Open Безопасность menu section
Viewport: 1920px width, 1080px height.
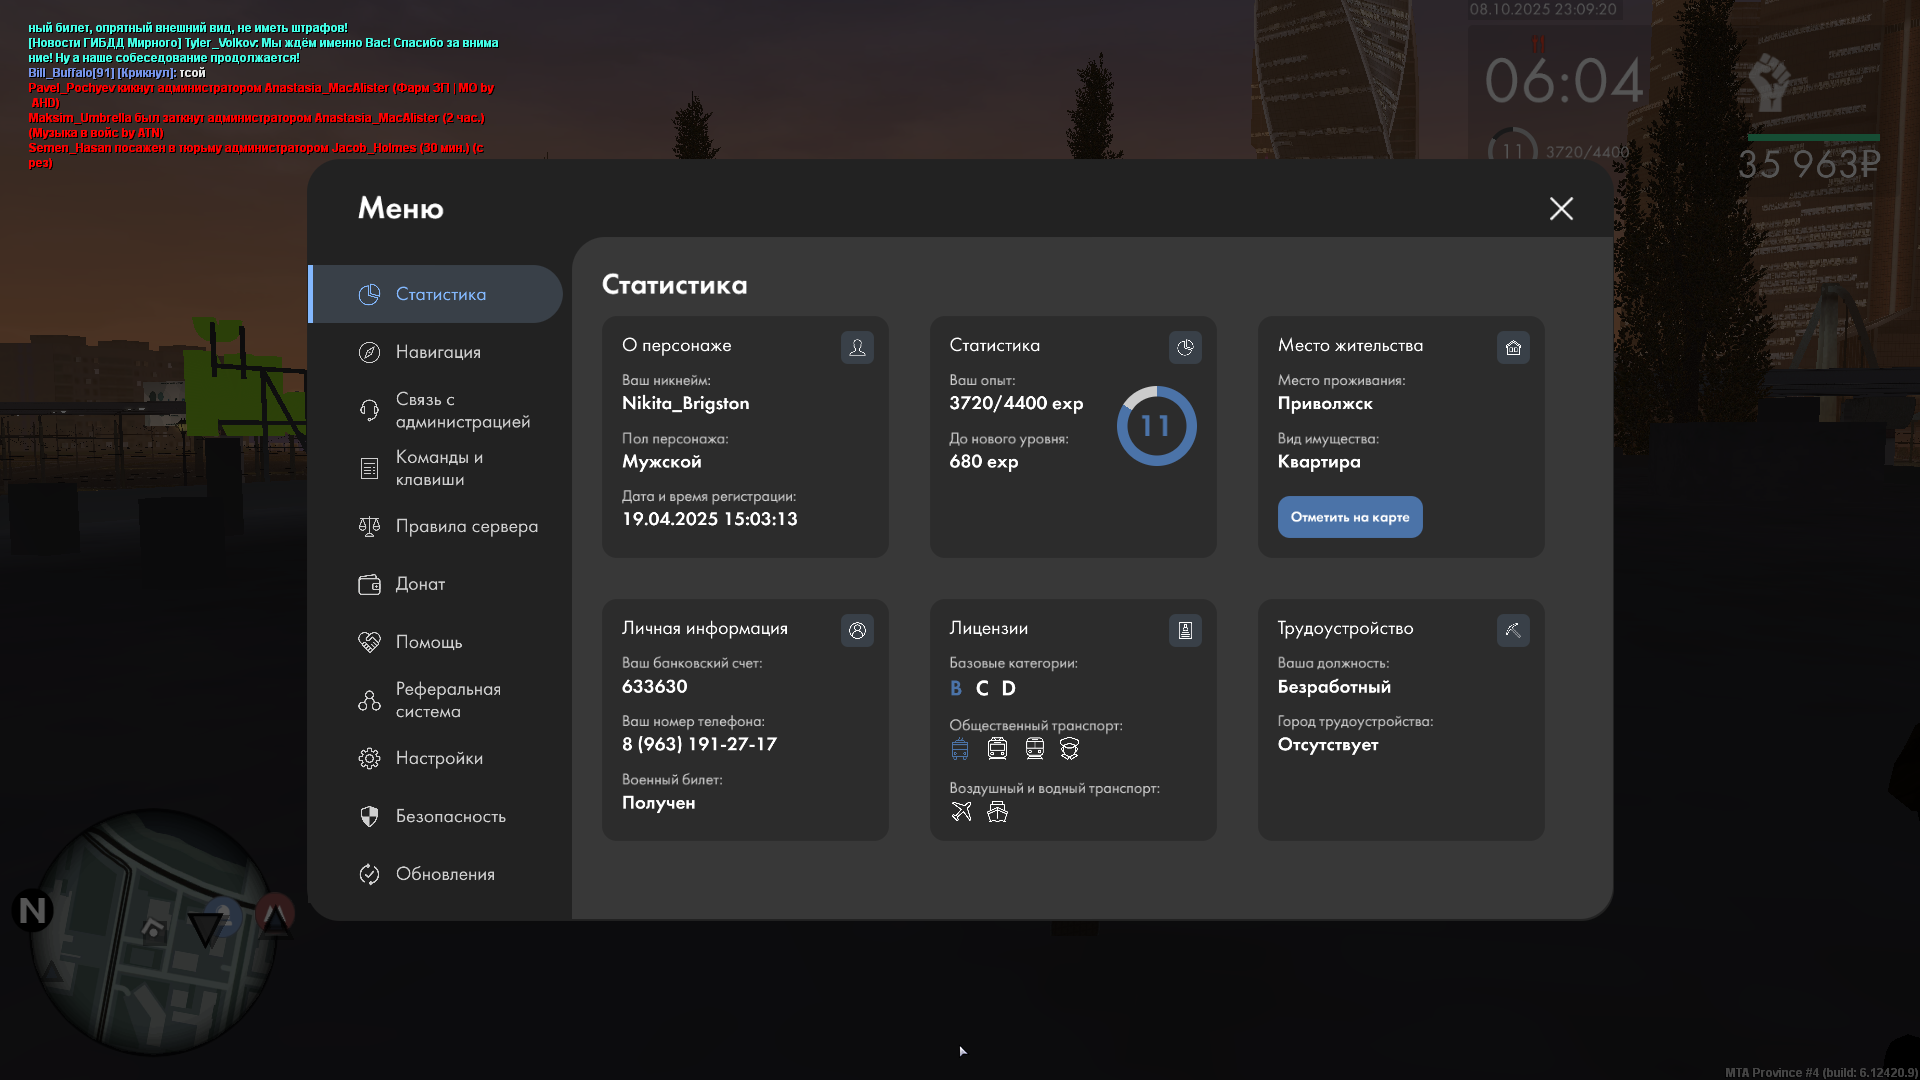tap(449, 816)
